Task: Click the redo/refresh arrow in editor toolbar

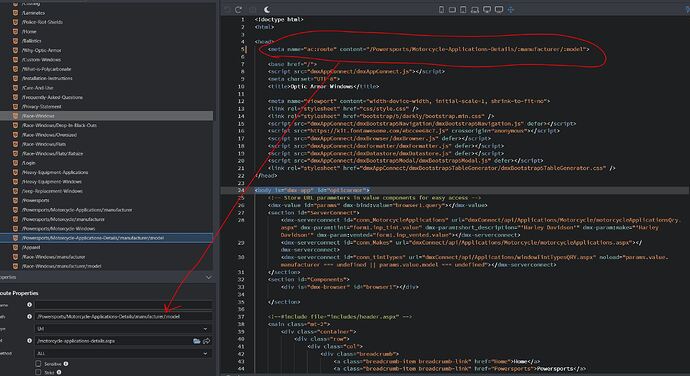Action: click(238, 10)
